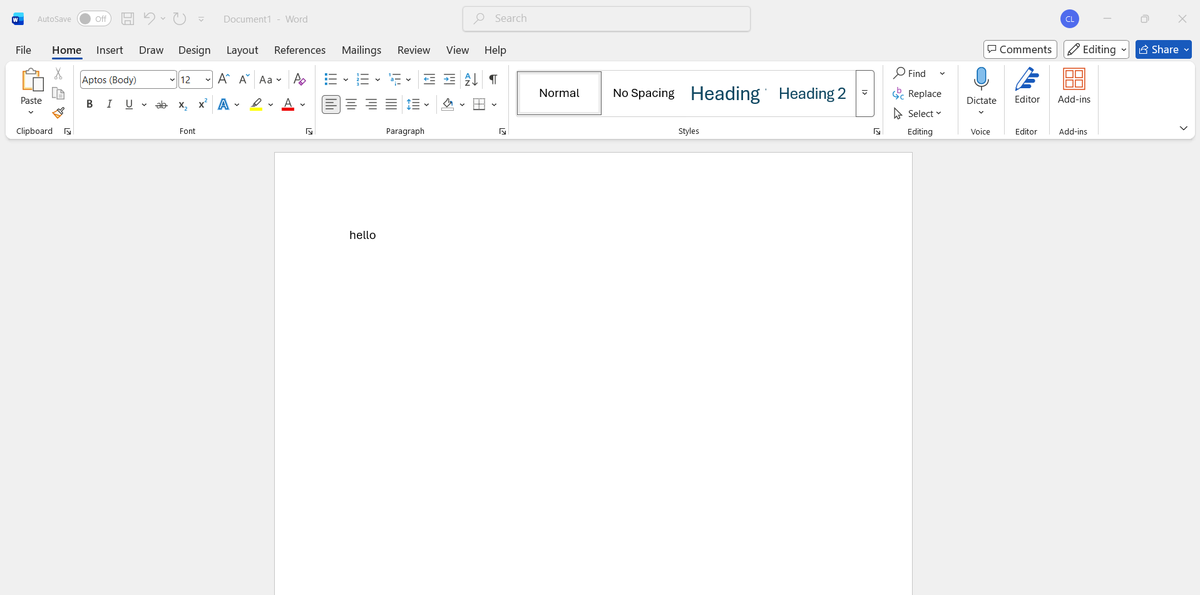Open the Comments pane
This screenshot has height=595, width=1200.
pyautogui.click(x=1020, y=49)
